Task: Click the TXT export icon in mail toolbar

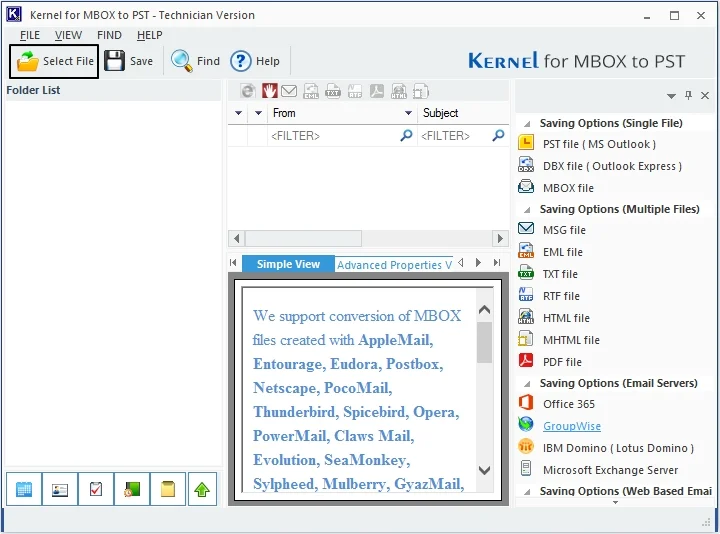Action: coord(332,91)
